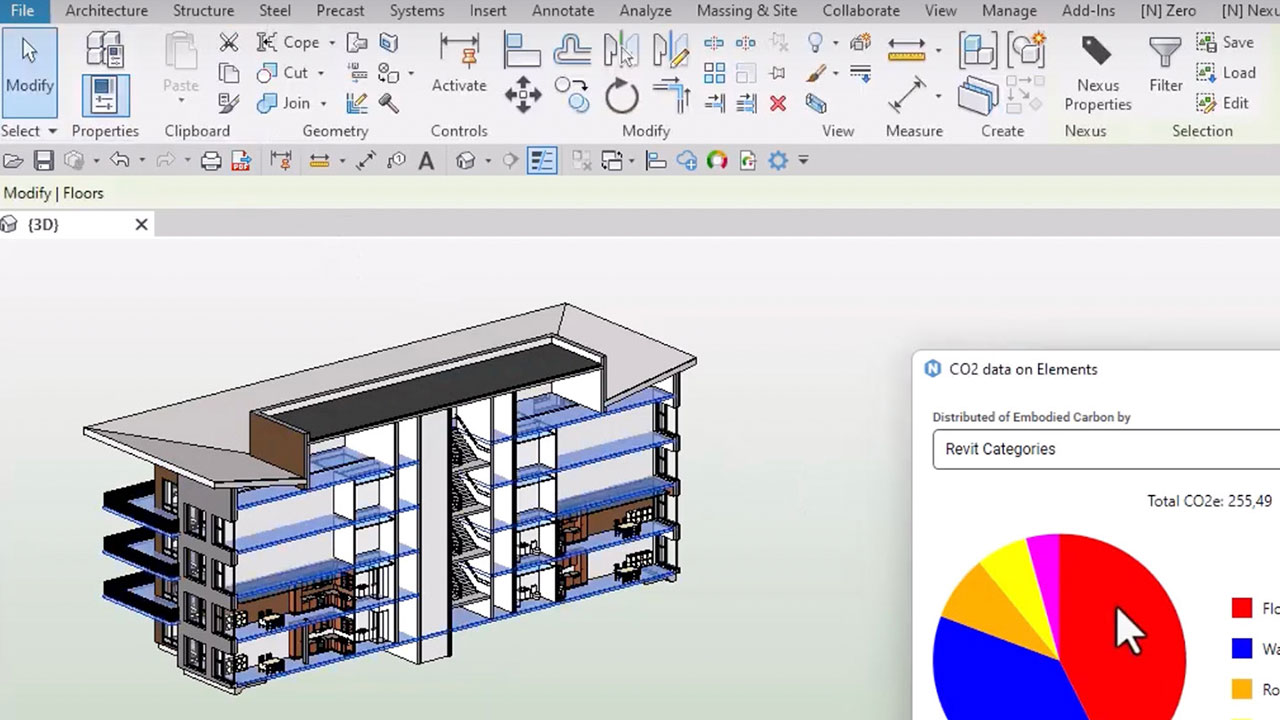1280x720 pixels.
Task: Open the Analyze ribbon tab
Action: [645, 11]
